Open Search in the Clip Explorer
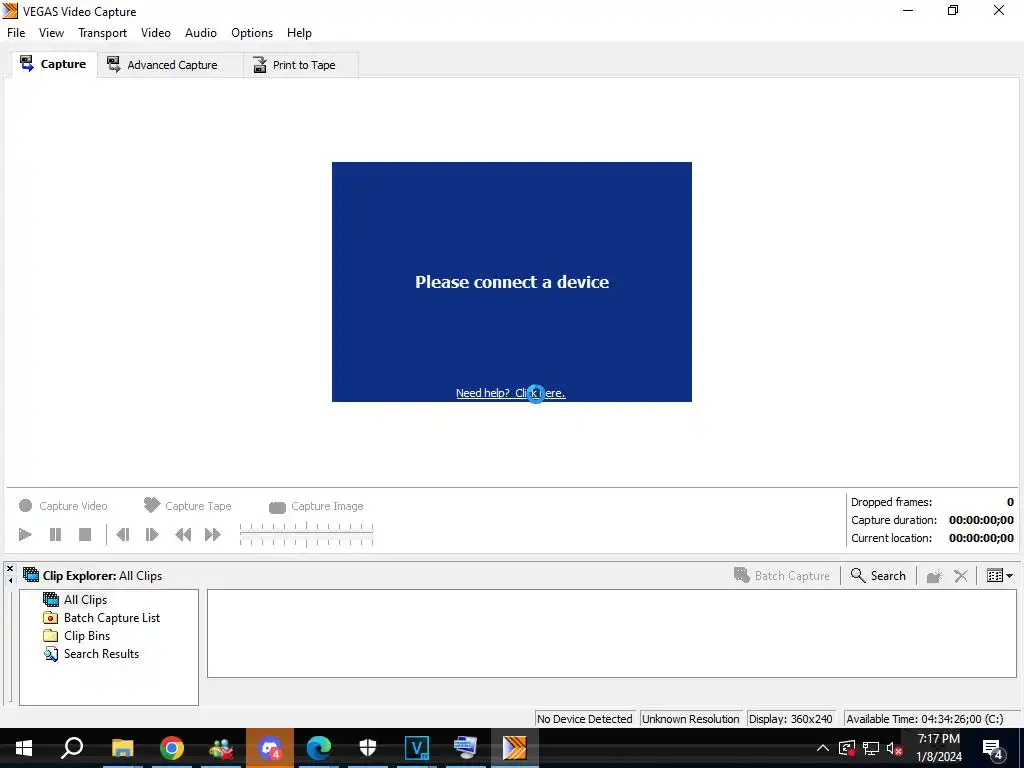 [x=878, y=576]
